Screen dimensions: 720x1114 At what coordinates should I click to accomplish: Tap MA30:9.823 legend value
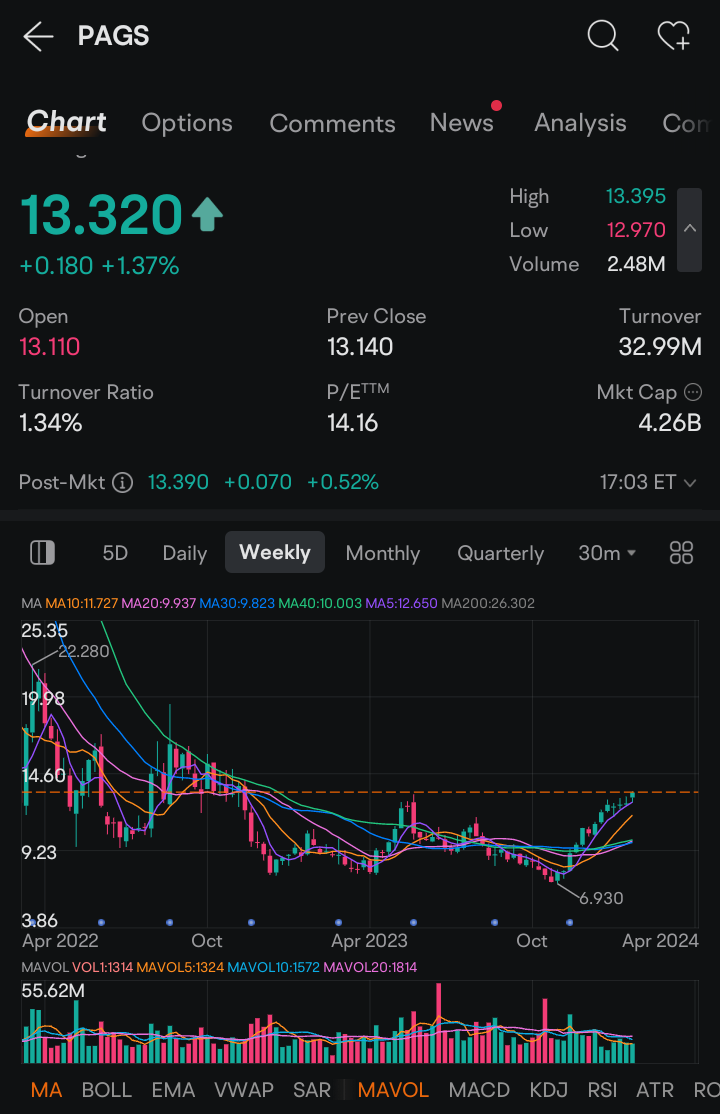click(x=237, y=603)
